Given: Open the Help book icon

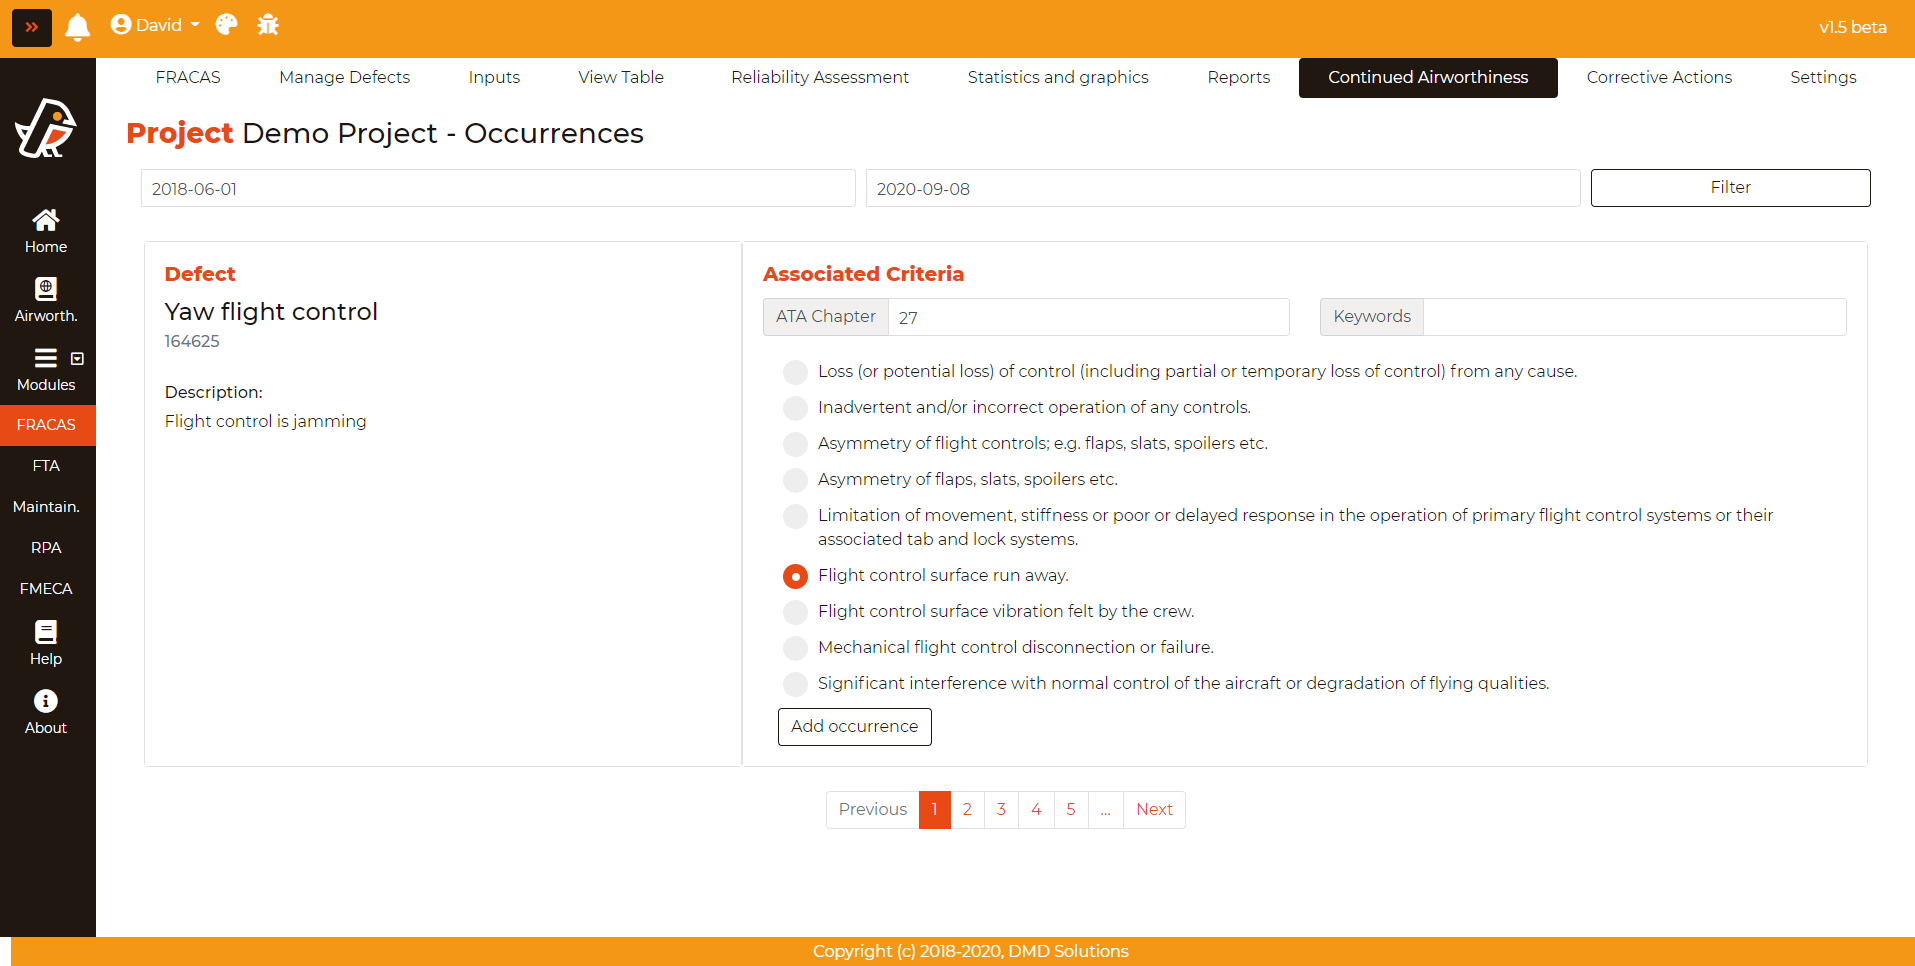Looking at the screenshot, I should (x=46, y=643).
